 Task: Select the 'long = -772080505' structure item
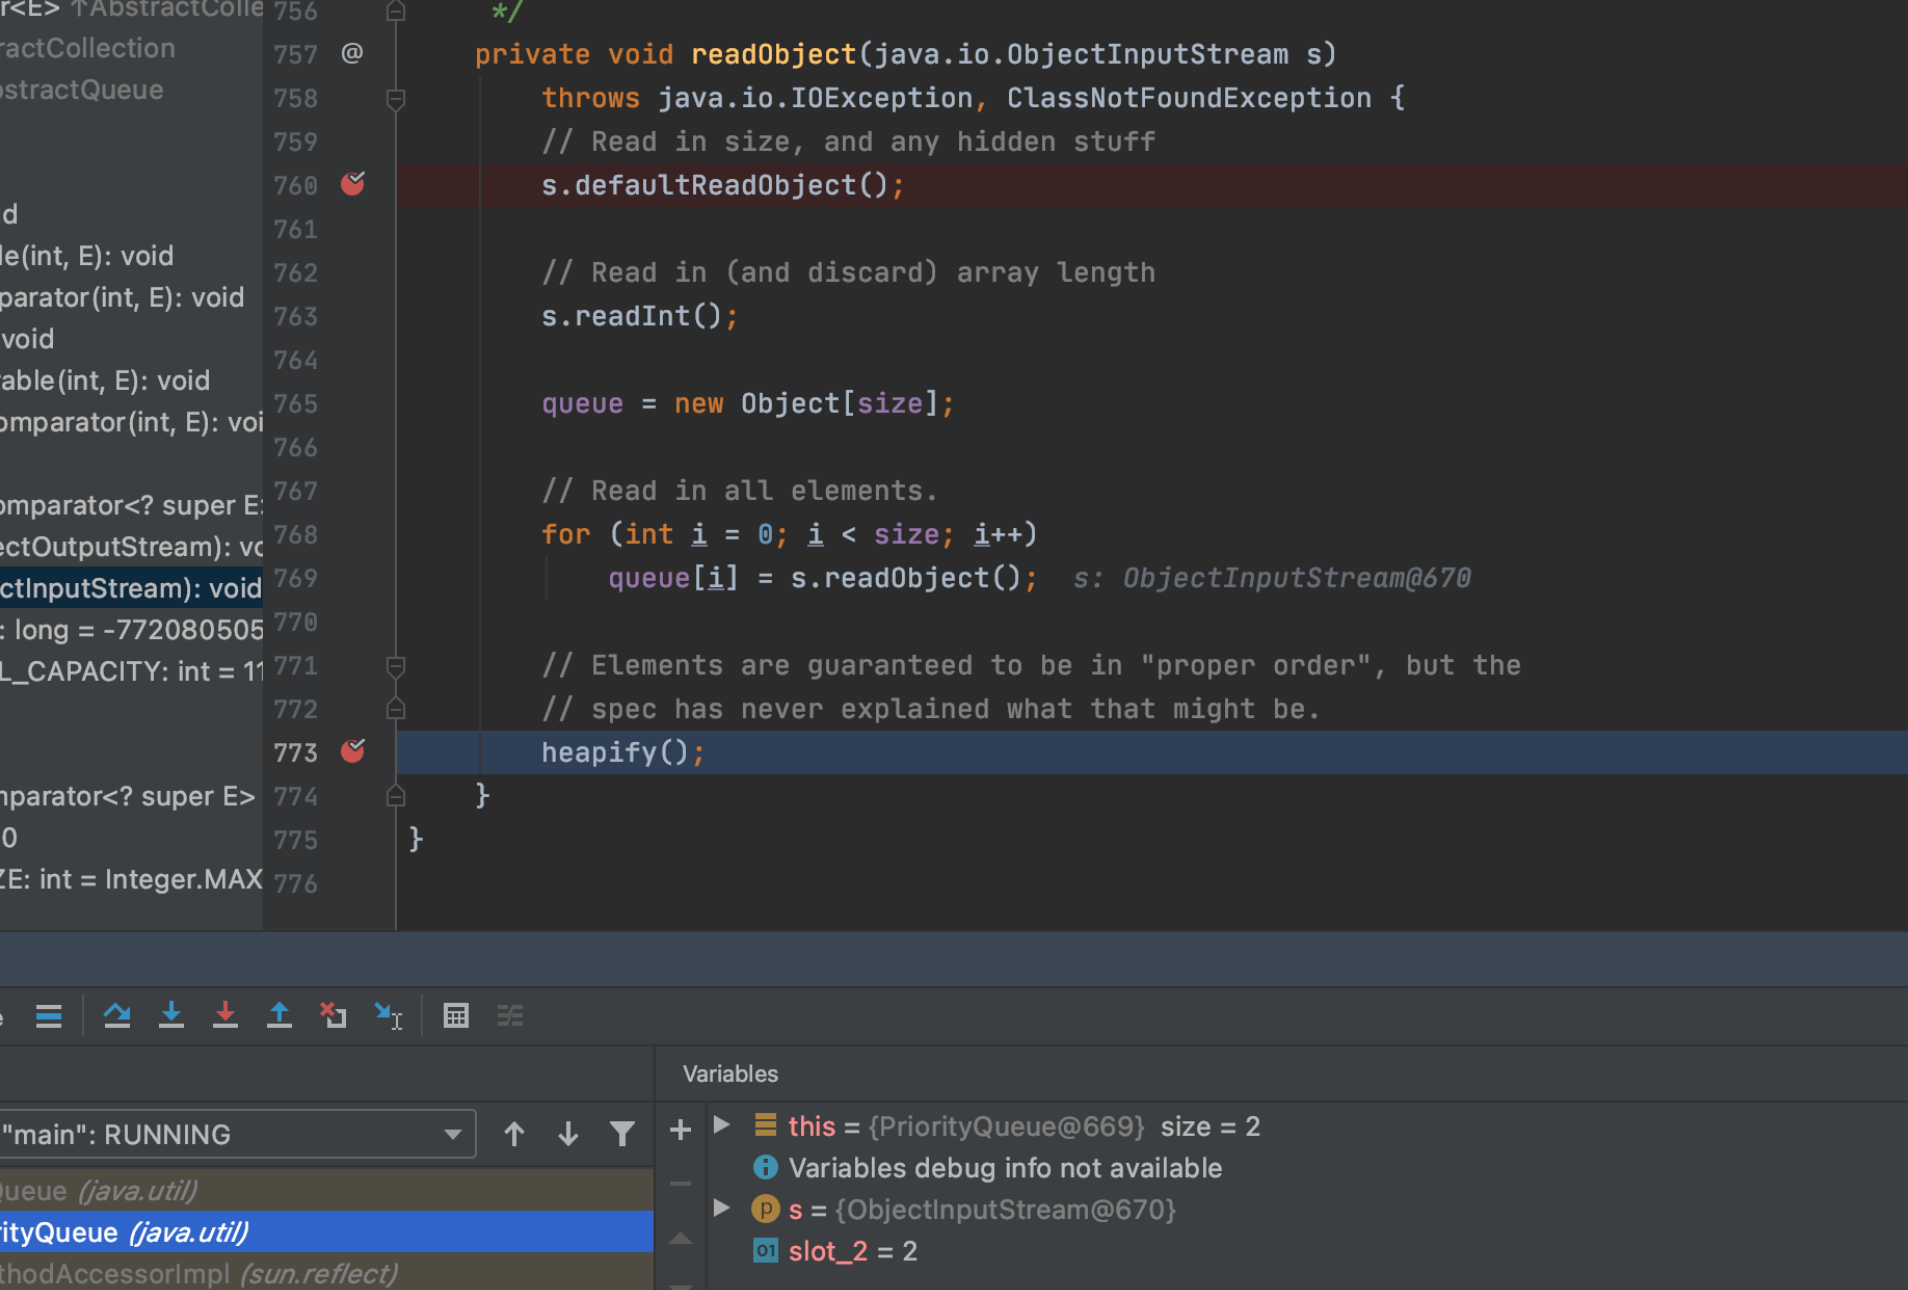(131, 629)
